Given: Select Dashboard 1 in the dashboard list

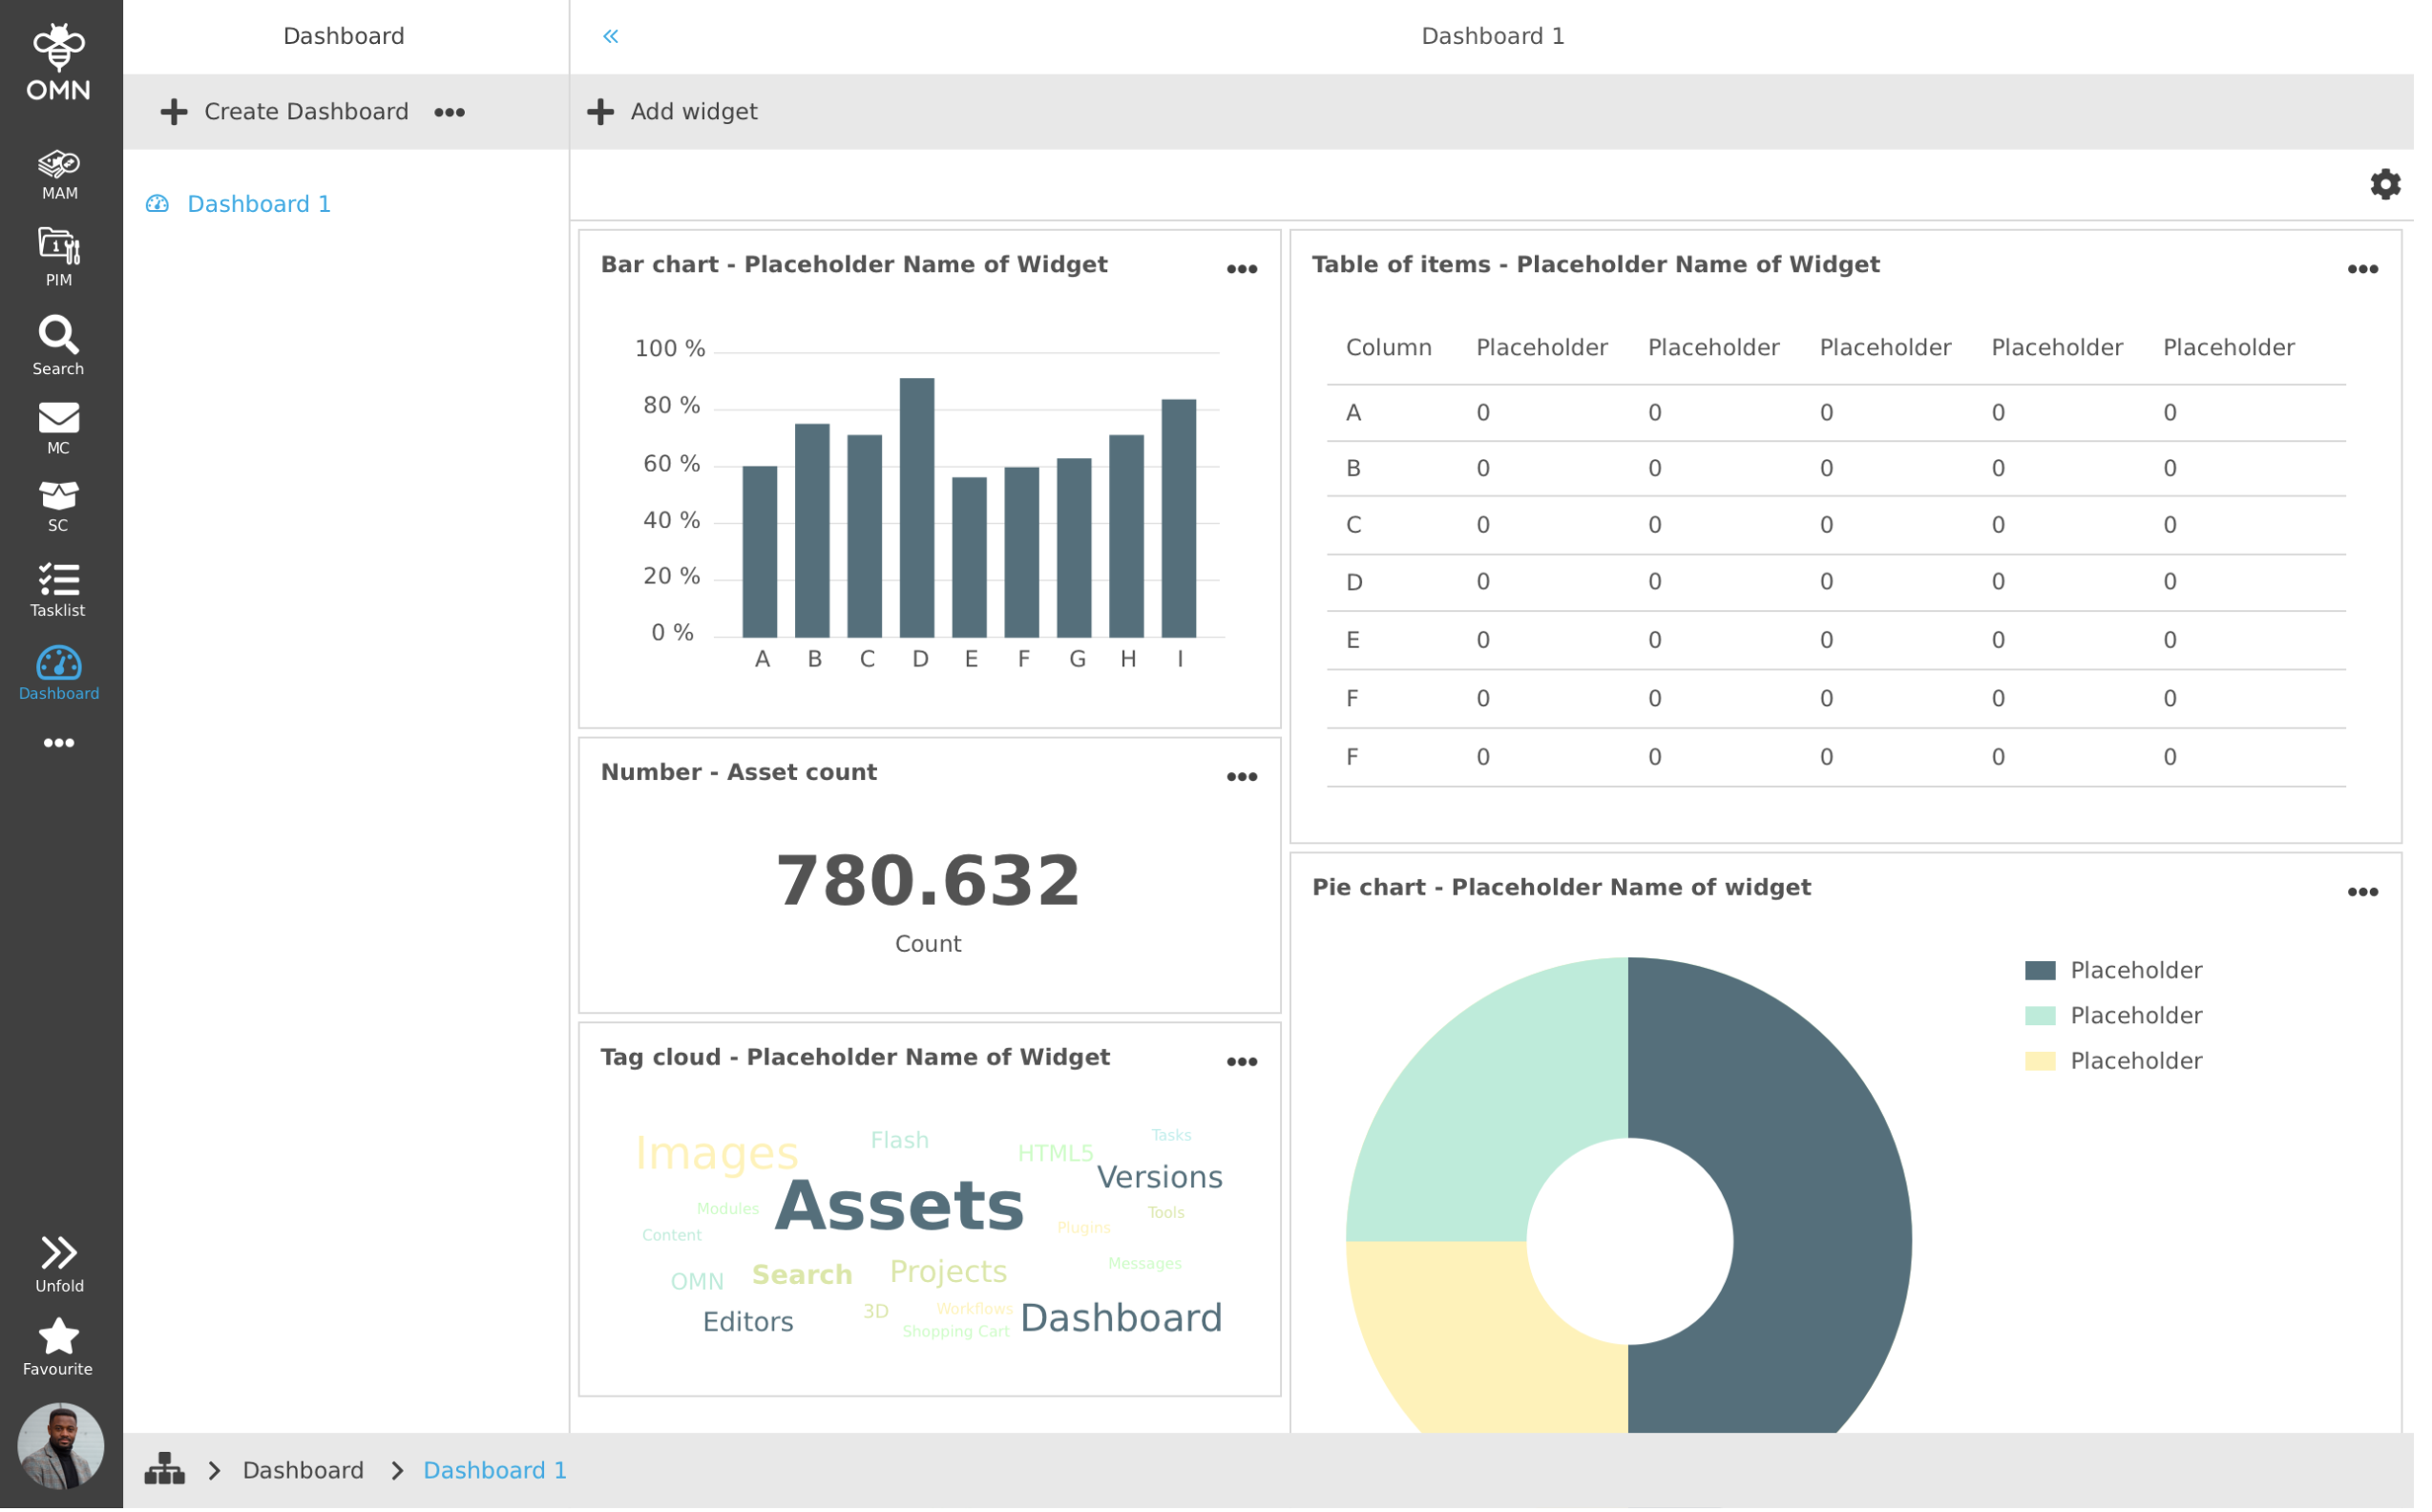Looking at the screenshot, I should click(258, 203).
